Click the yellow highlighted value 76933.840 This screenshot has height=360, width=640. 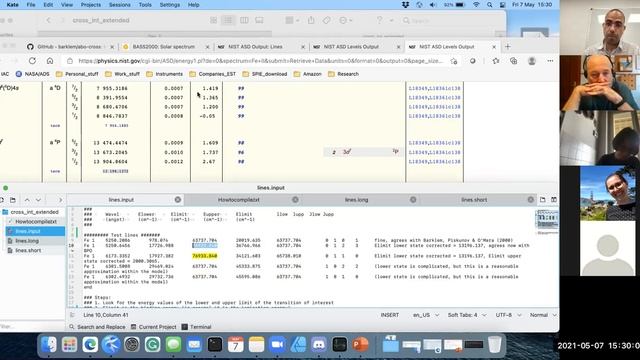205,256
